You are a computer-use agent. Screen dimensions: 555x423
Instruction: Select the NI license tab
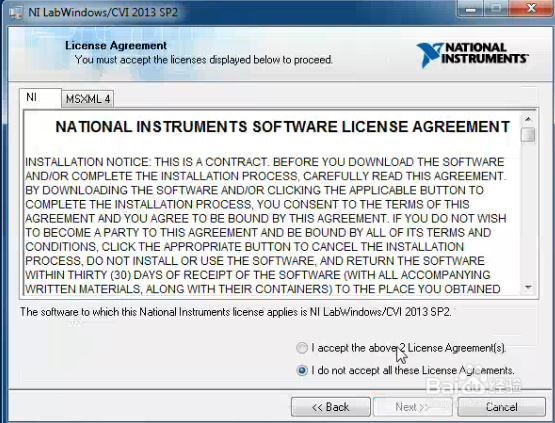click(40, 98)
